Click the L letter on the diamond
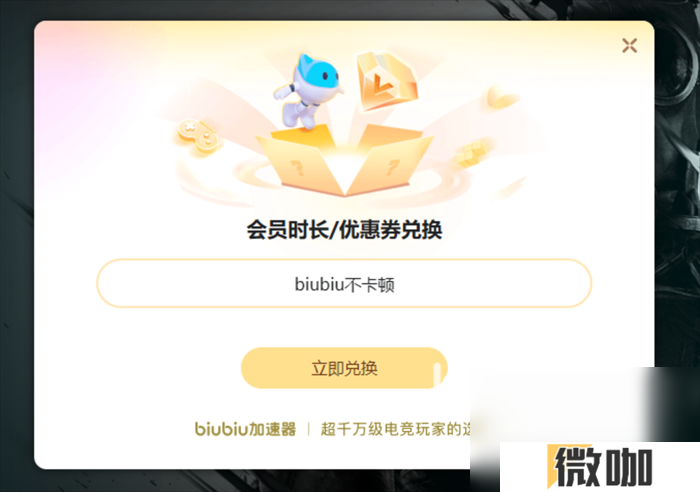Image resolution: width=700 pixels, height=492 pixels. pos(380,83)
